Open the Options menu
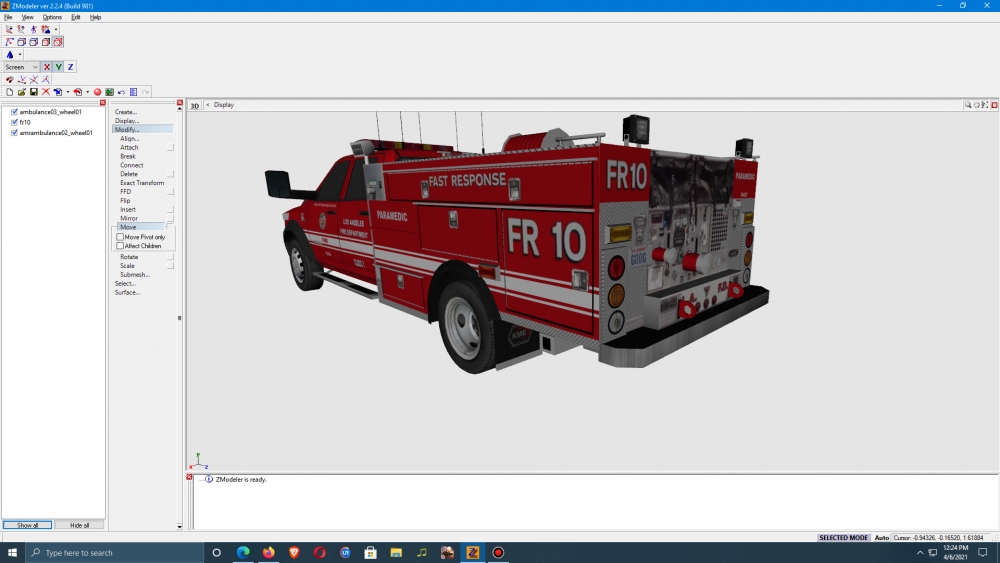 (x=52, y=17)
